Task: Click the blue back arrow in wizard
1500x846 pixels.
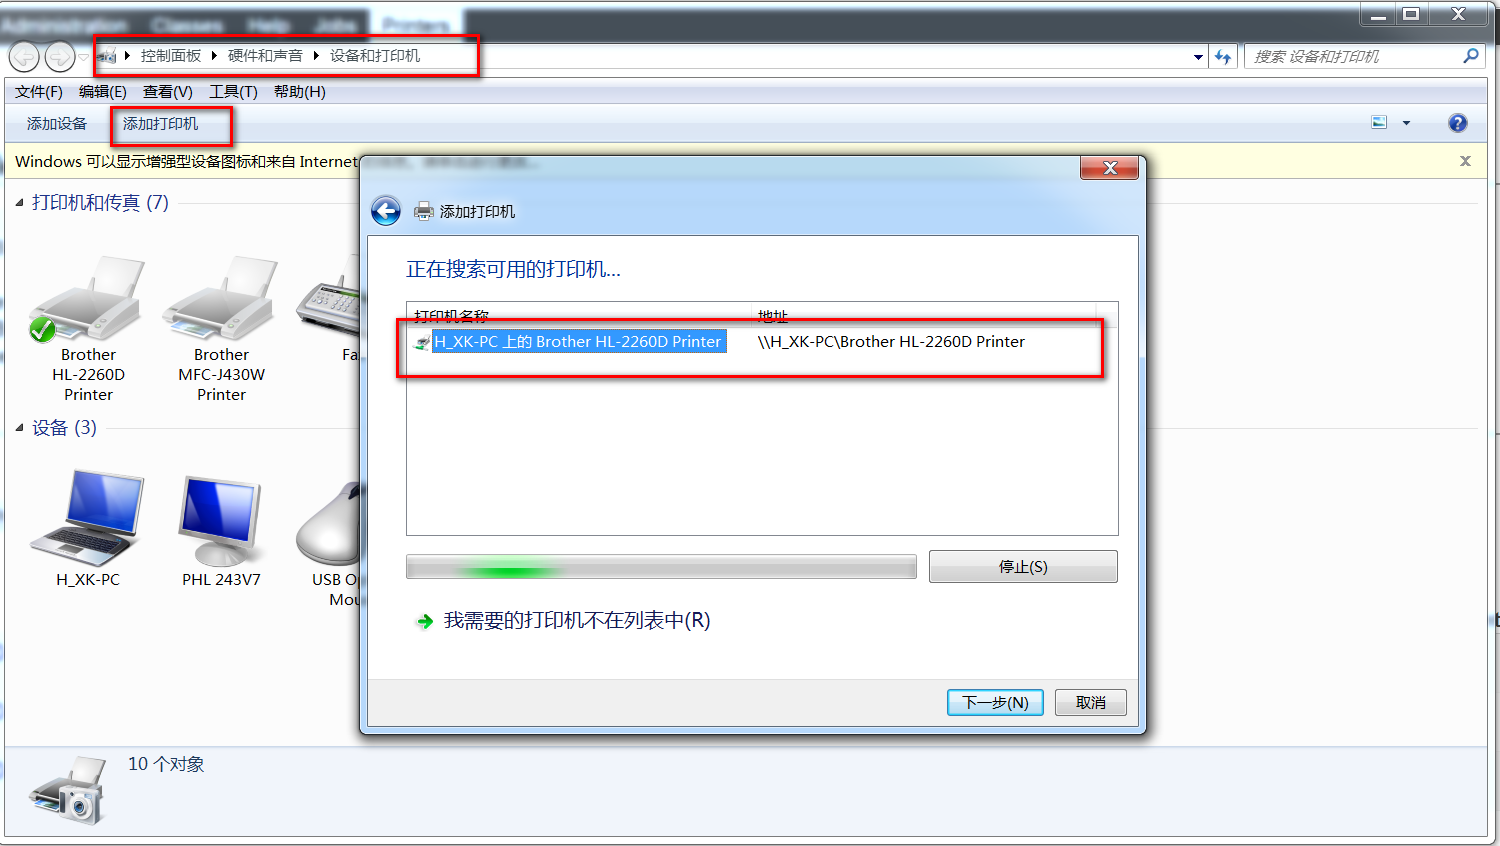Action: pos(386,211)
